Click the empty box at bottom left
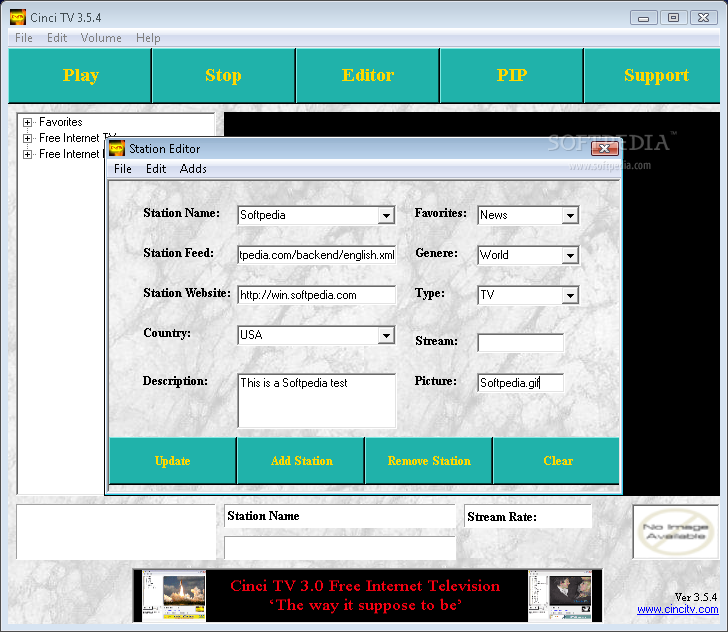This screenshot has height=632, width=728. (116, 532)
